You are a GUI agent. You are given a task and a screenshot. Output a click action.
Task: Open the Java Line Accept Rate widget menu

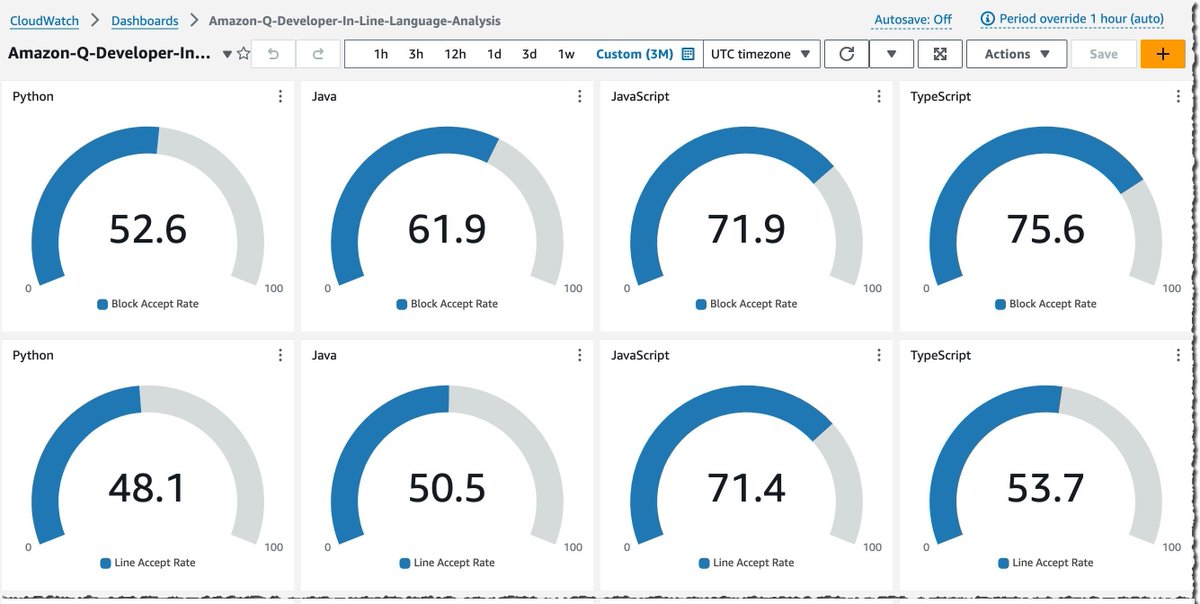(579, 355)
